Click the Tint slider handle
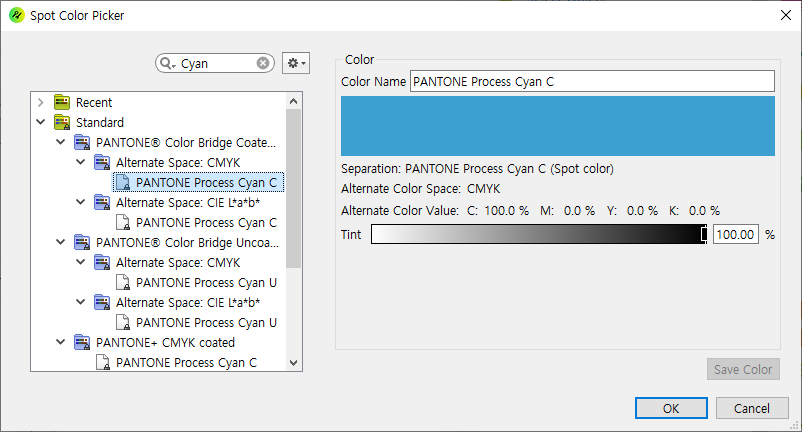This screenshot has width=802, height=432. pyautogui.click(x=704, y=234)
